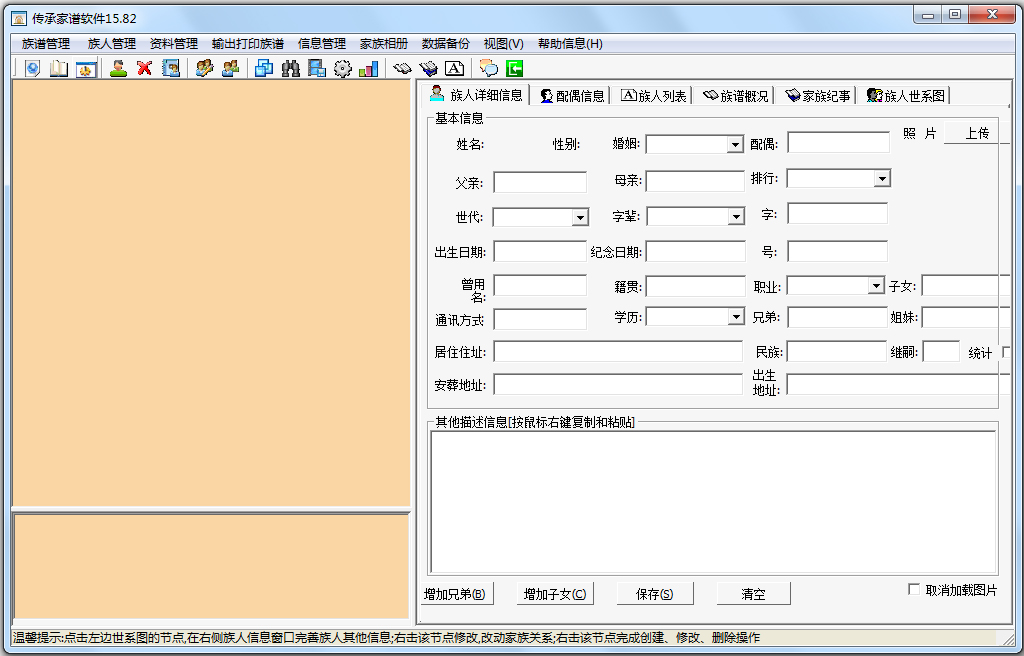This screenshot has height=656, width=1024.
Task: Click the letter A toolbar icon
Action: pyautogui.click(x=455, y=68)
